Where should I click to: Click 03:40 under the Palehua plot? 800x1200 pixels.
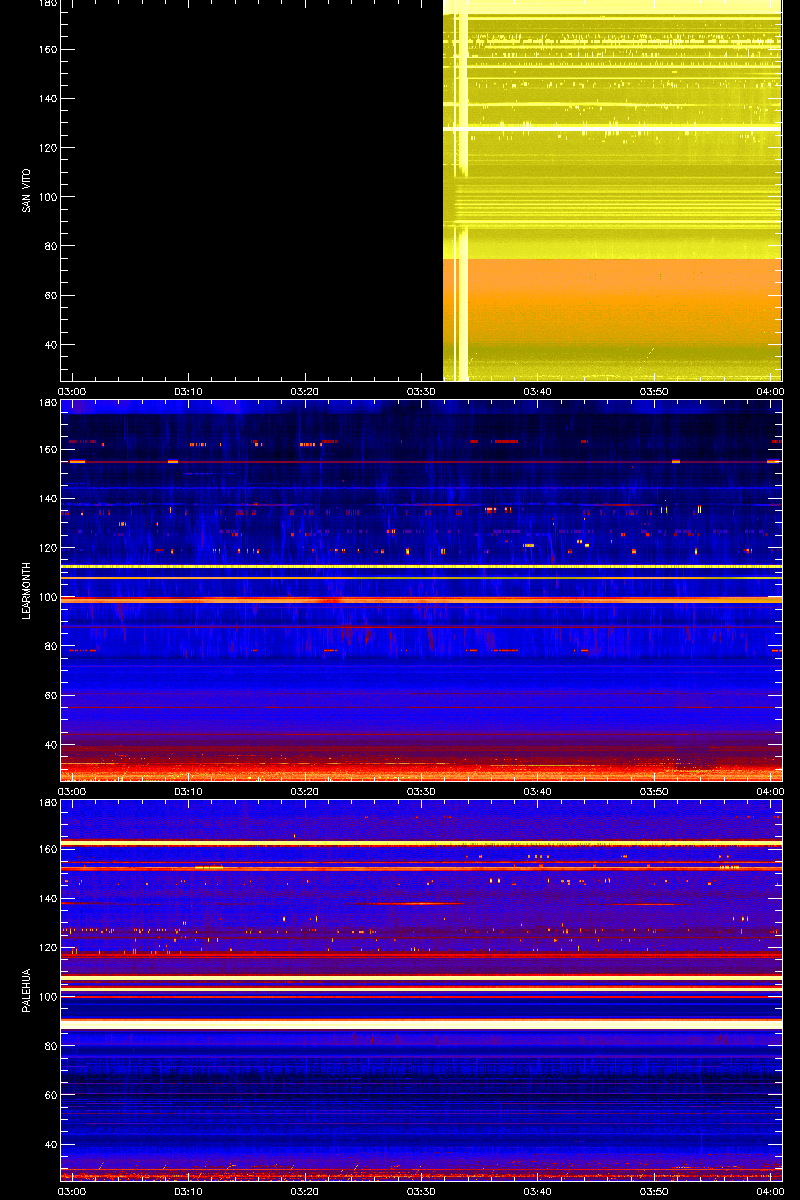point(538,1191)
